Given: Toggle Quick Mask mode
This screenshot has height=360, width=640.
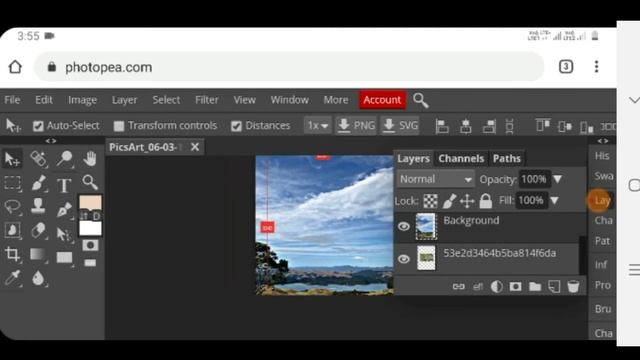Looking at the screenshot, I should click(x=90, y=245).
